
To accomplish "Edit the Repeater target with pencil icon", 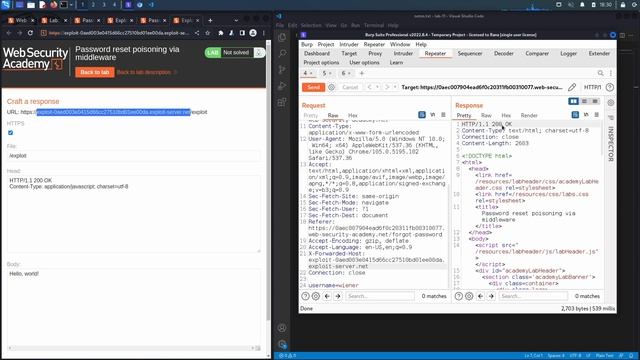I will point(572,87).
